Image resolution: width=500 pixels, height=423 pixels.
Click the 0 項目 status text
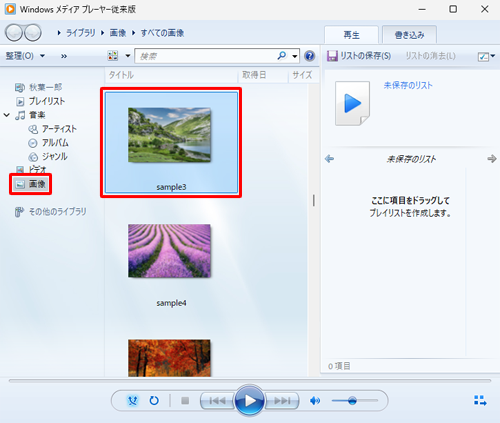point(339,366)
